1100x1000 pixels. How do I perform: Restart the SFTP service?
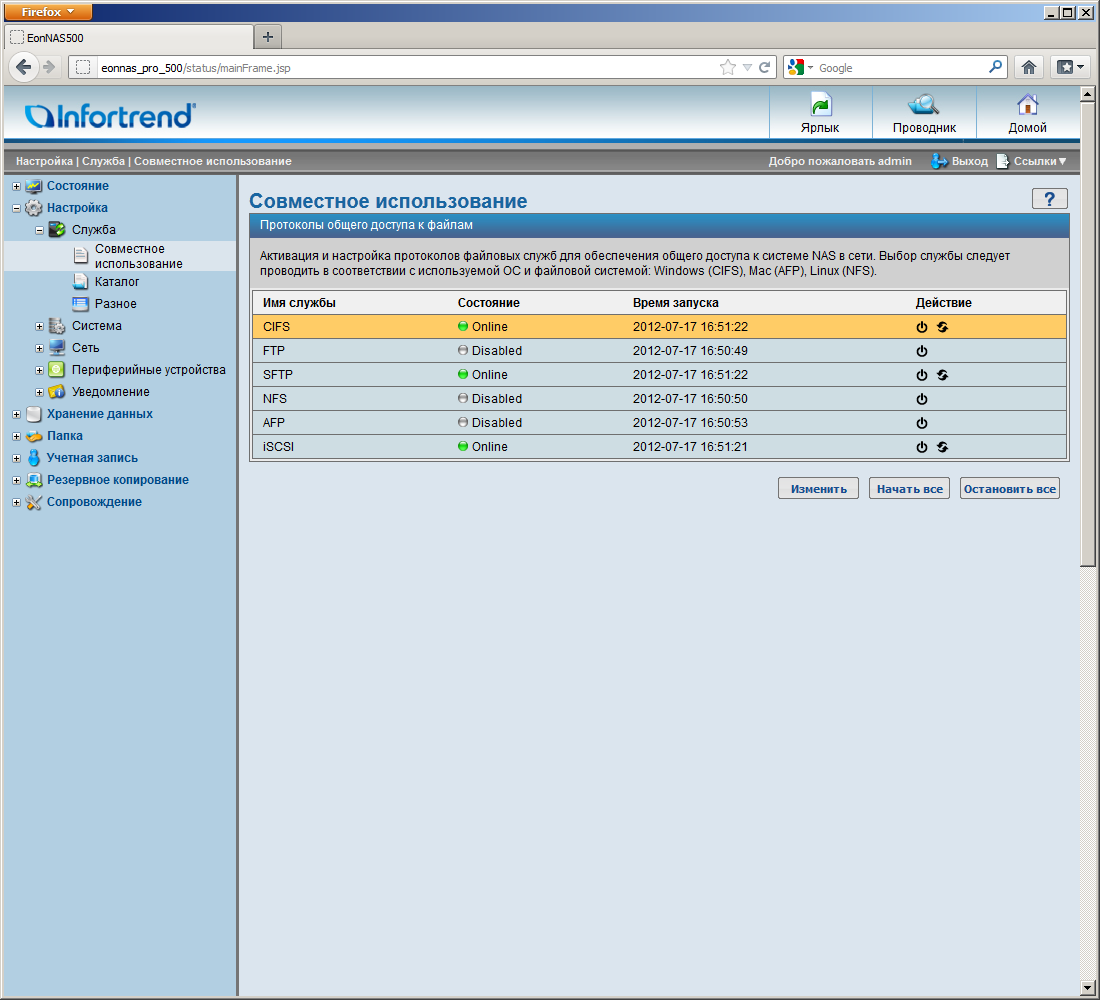(942, 375)
